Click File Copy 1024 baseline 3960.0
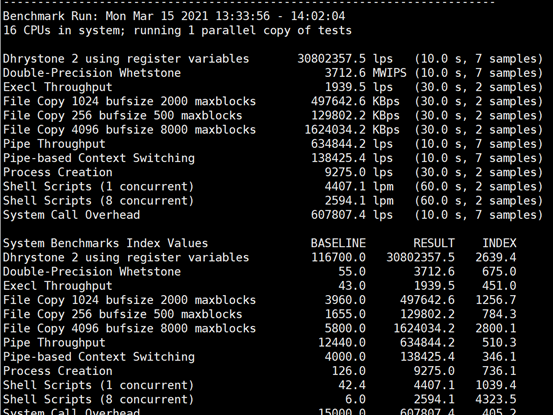Image resolution: width=553 pixels, height=415 pixels. [x=345, y=300]
